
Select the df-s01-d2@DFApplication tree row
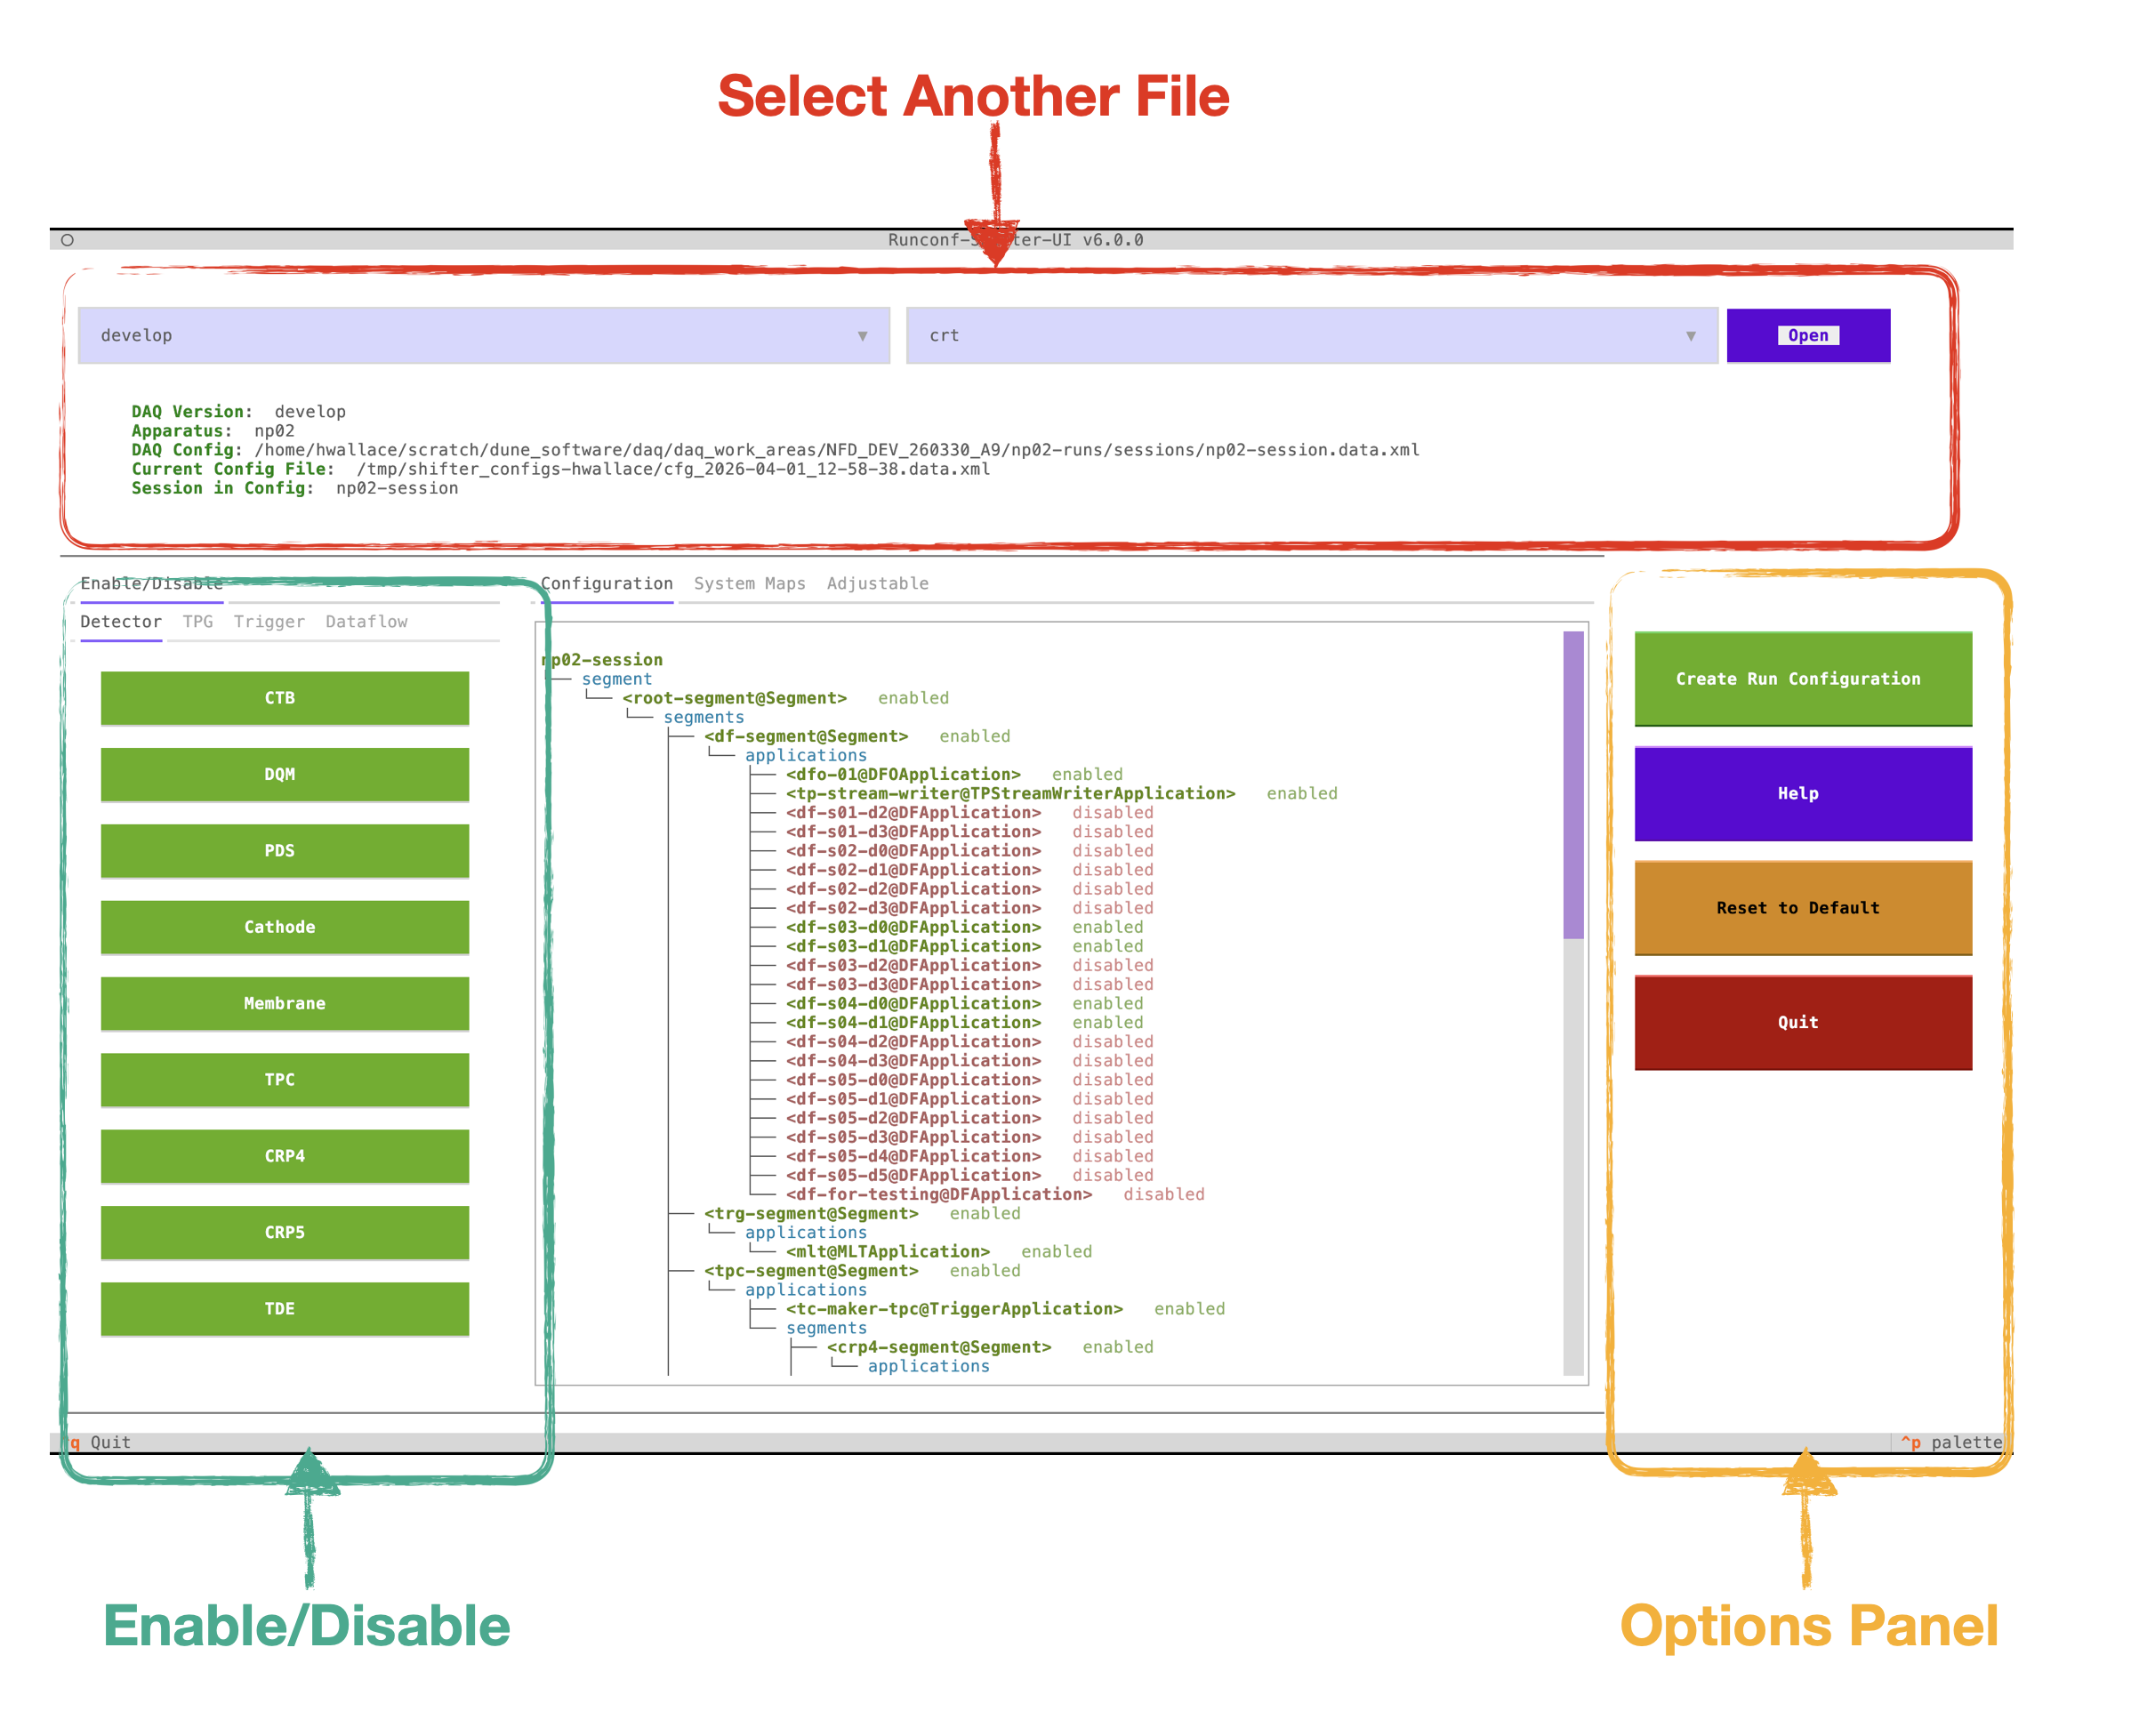[x=969, y=813]
